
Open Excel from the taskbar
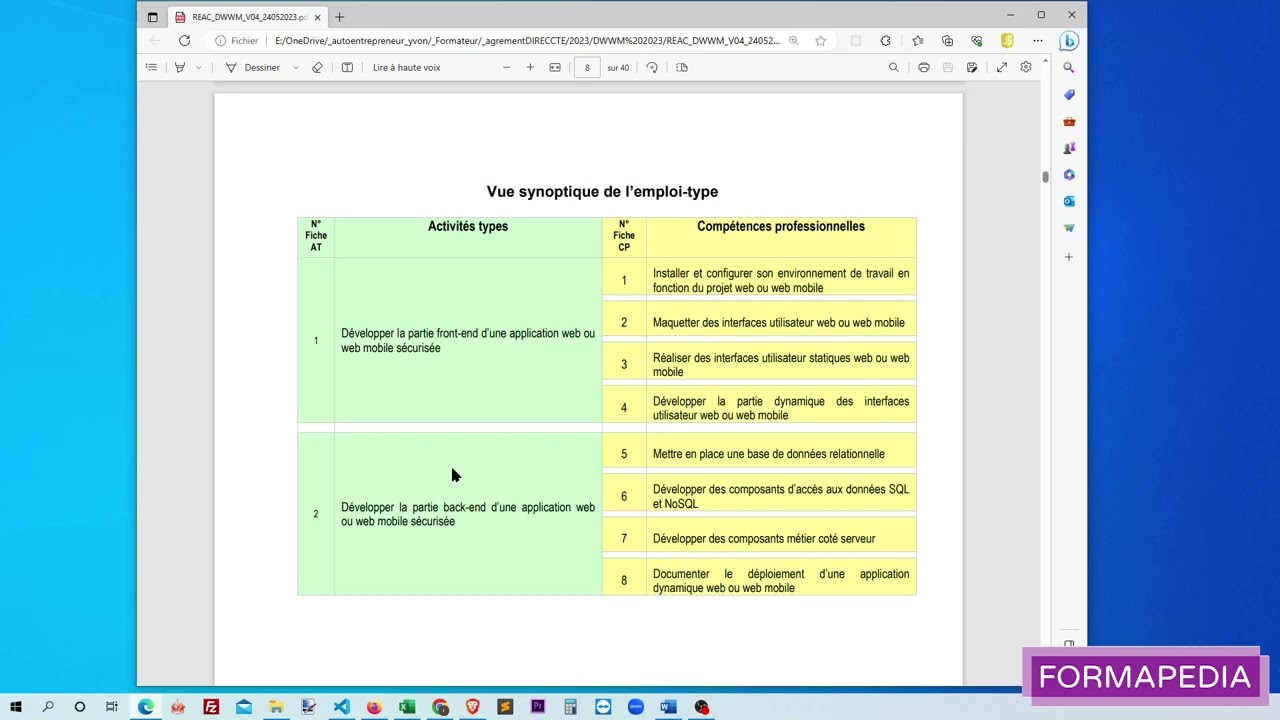coord(407,707)
